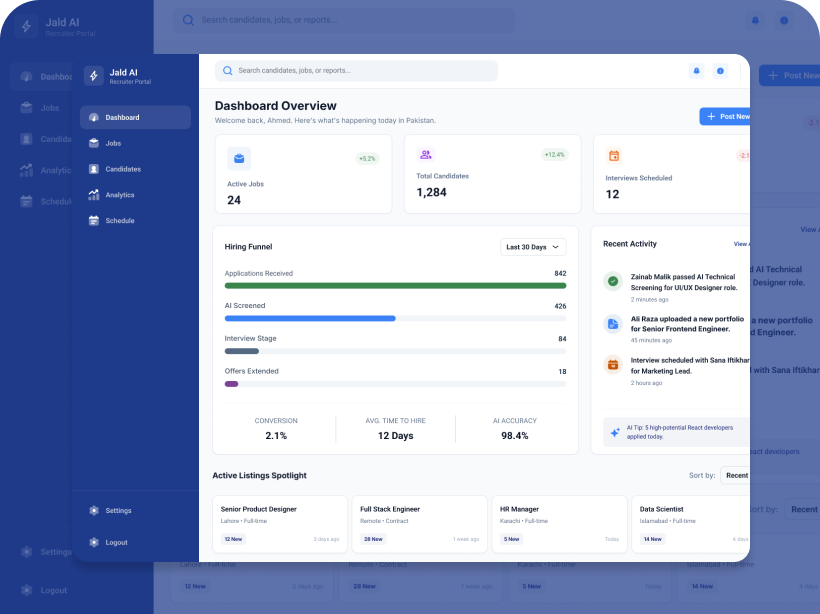Open the Sort by Recent dropdown in front window
This screenshot has width=820, height=614.
tap(735, 475)
